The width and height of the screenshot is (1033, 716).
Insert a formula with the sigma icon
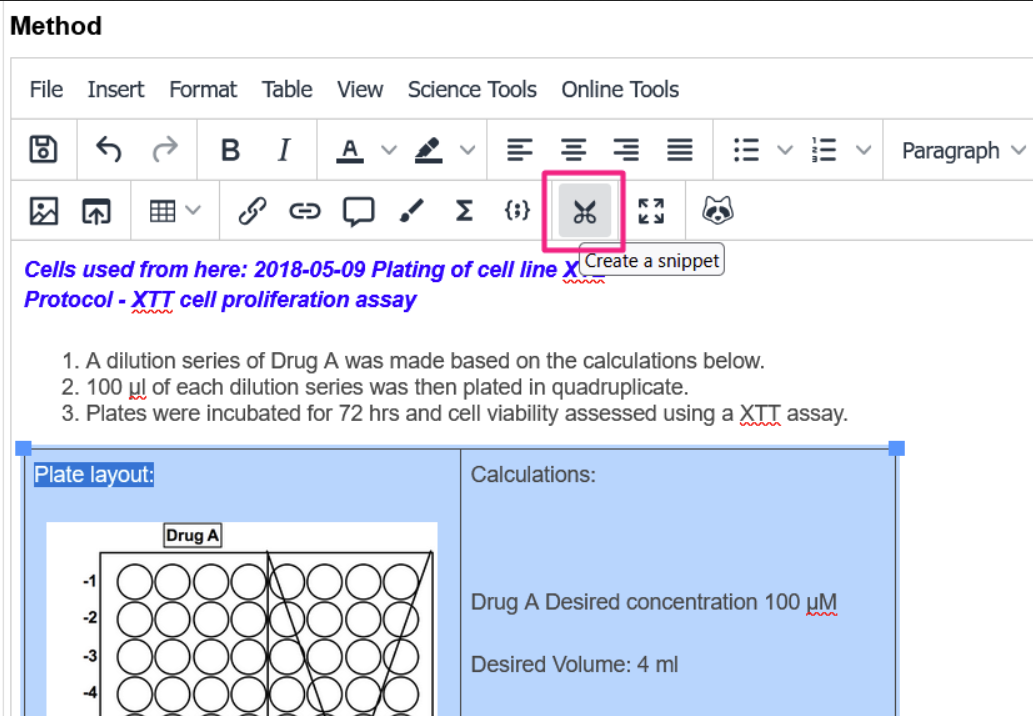coord(464,211)
